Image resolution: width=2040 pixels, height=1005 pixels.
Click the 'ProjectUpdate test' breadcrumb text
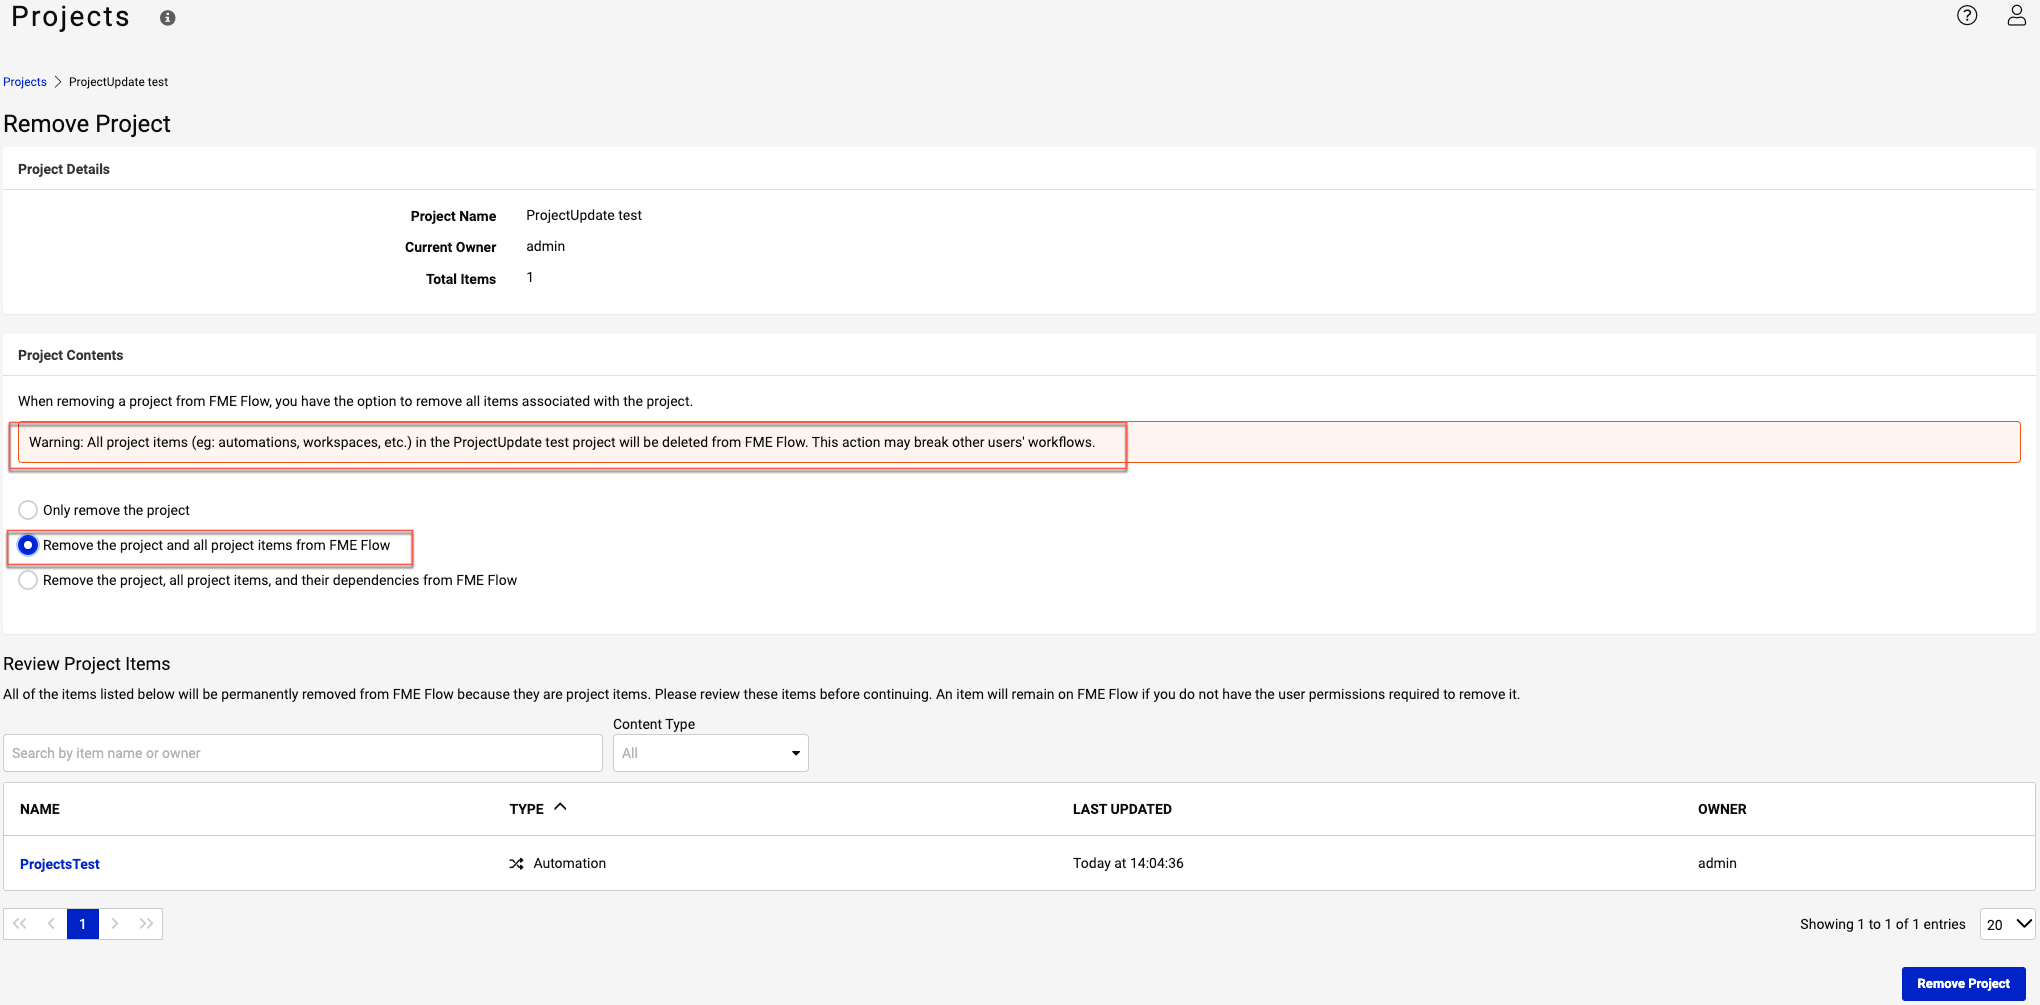[118, 82]
